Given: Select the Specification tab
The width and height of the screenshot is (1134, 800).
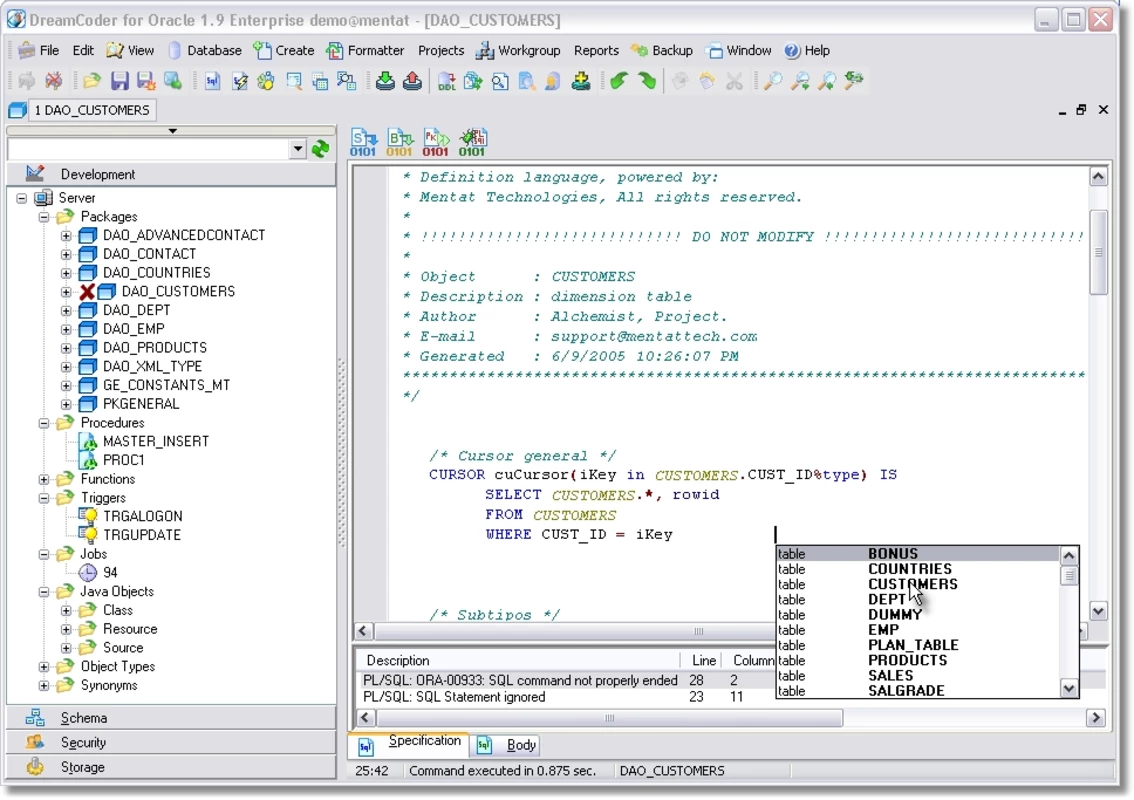Looking at the screenshot, I should (411, 744).
